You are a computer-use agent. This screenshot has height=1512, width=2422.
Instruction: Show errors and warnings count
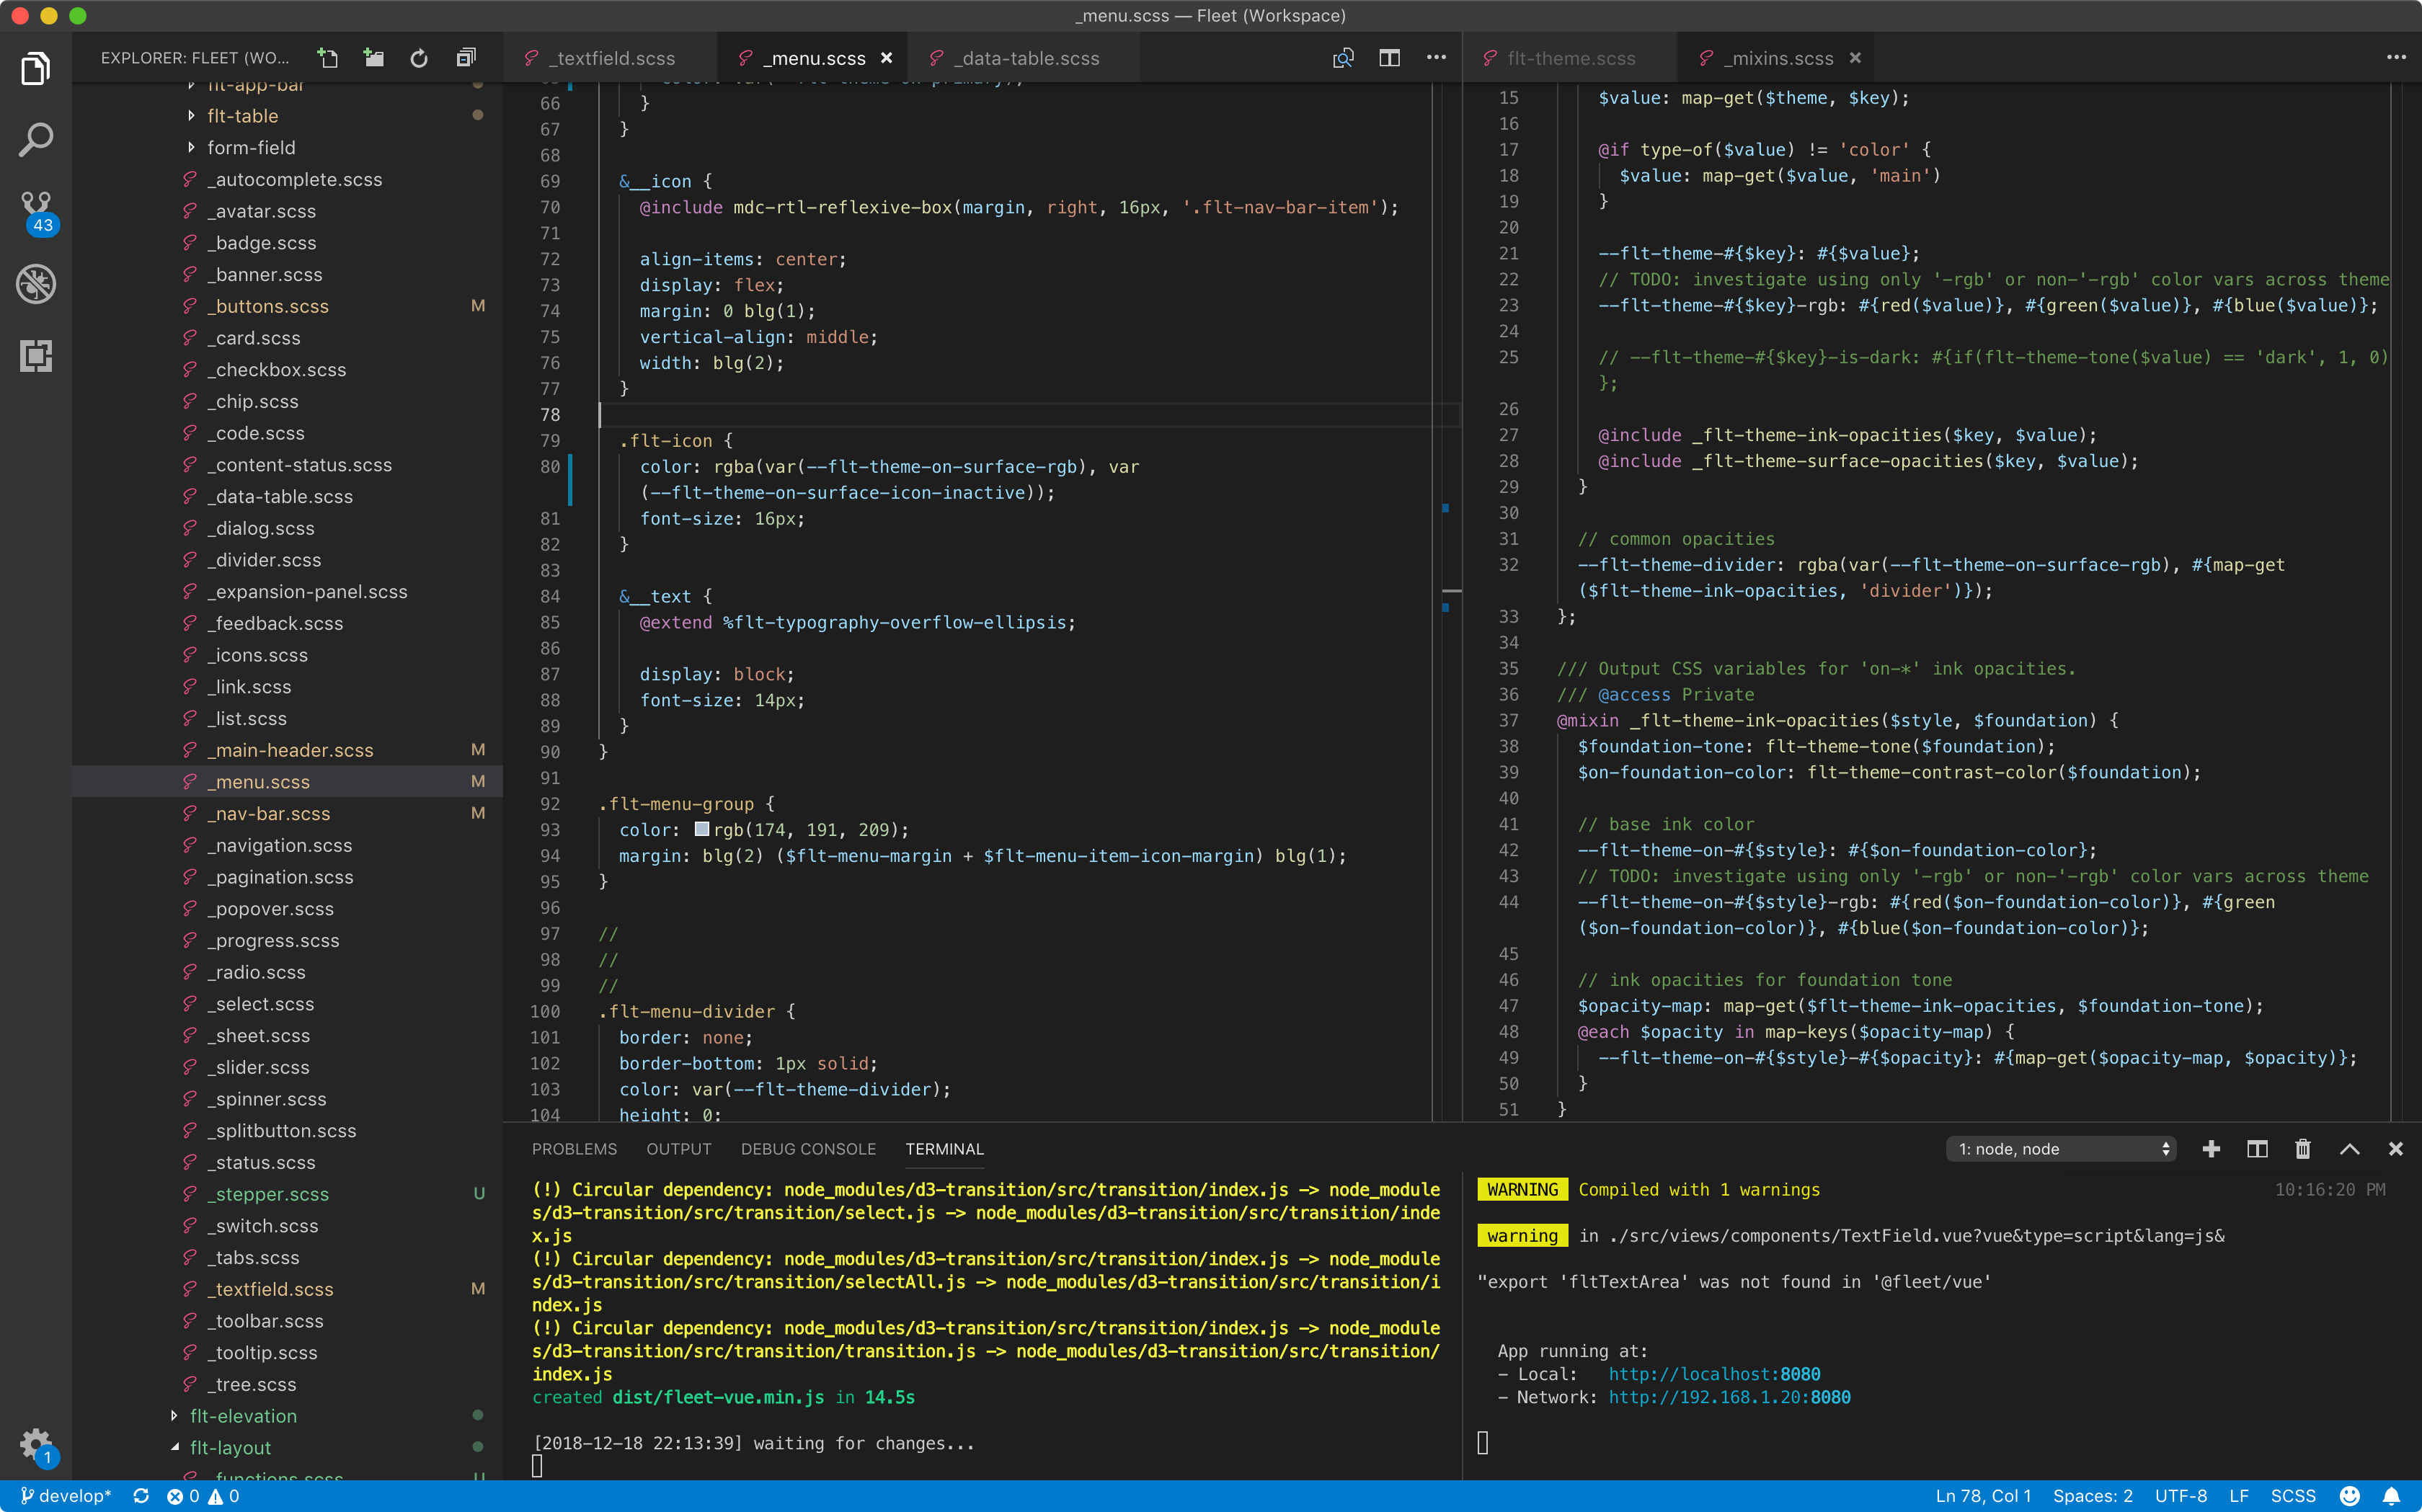pos(203,1496)
